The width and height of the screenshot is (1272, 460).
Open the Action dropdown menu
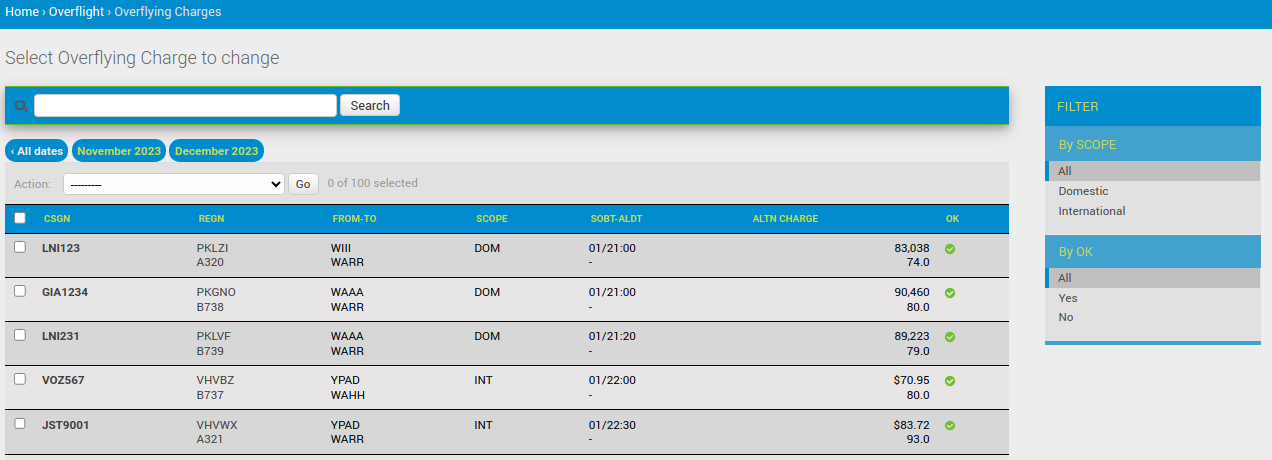pos(174,184)
